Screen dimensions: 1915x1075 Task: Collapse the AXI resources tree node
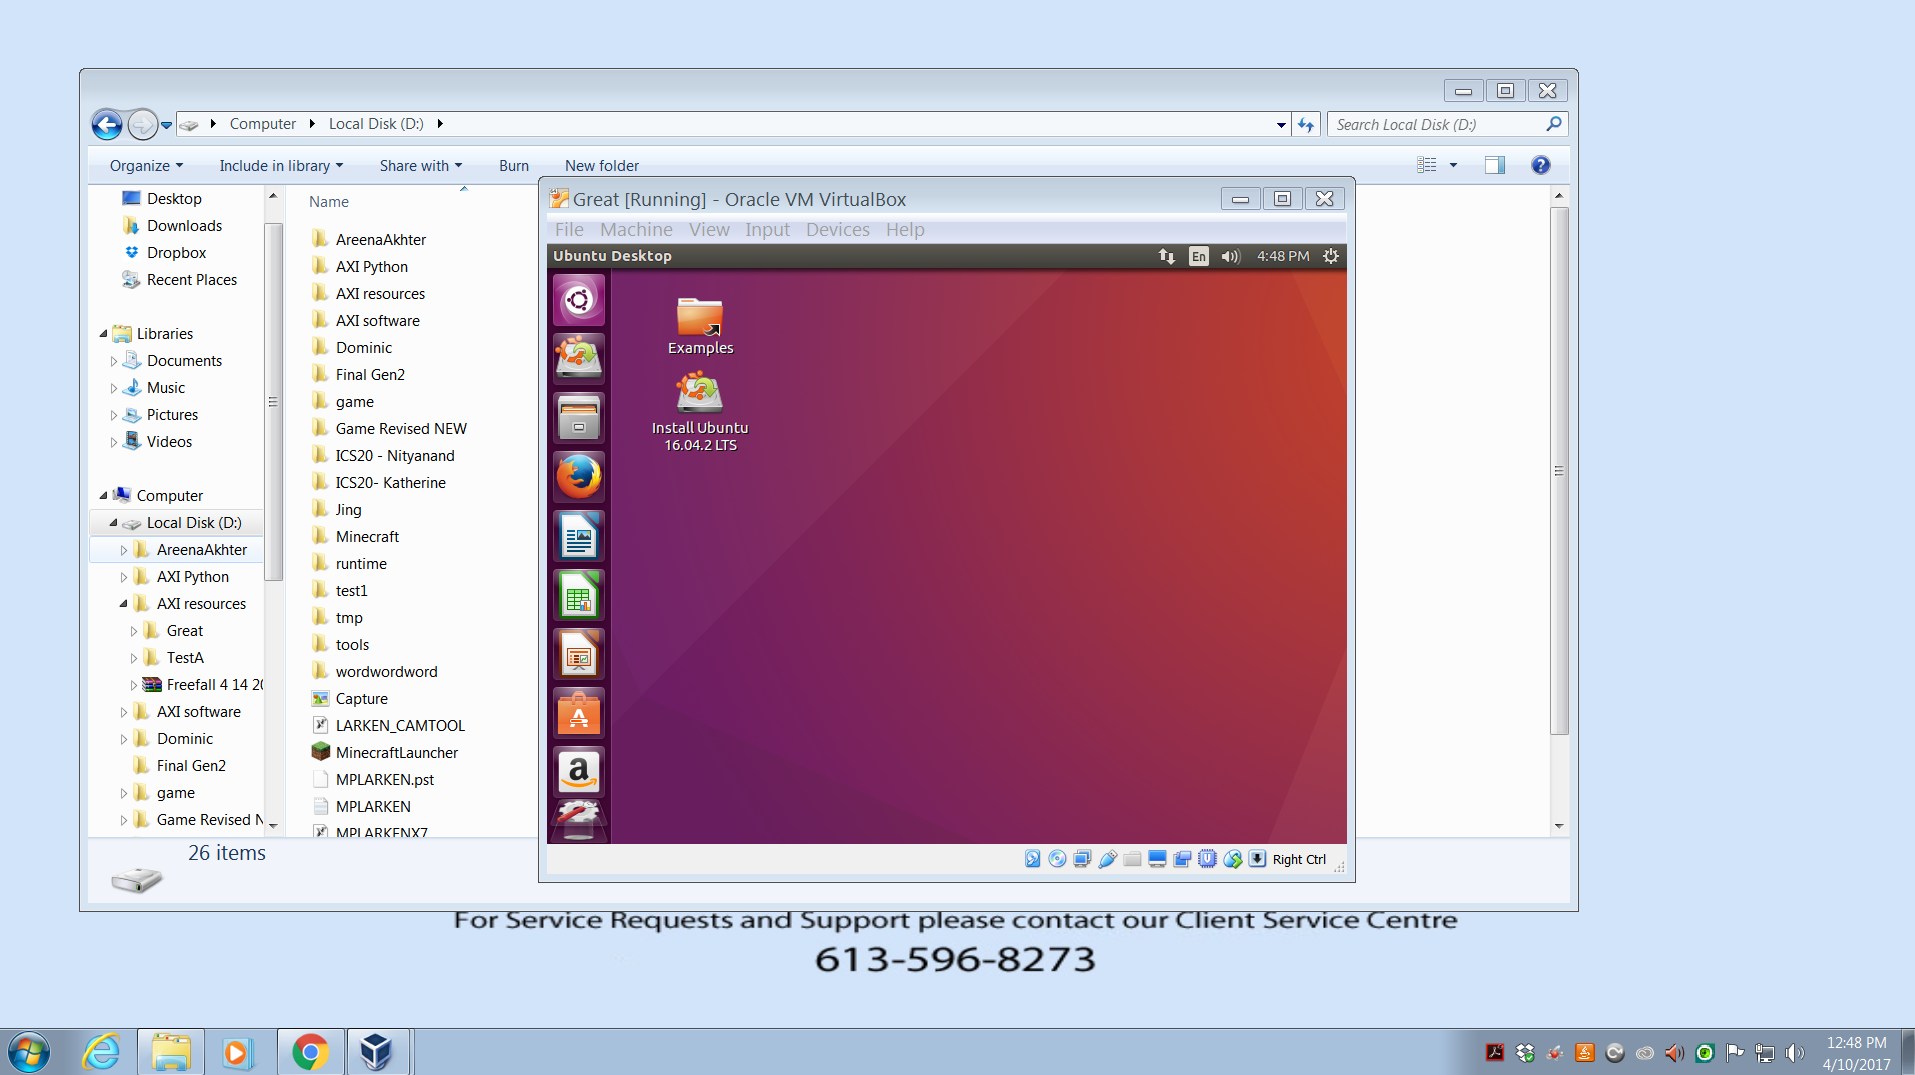(124, 604)
